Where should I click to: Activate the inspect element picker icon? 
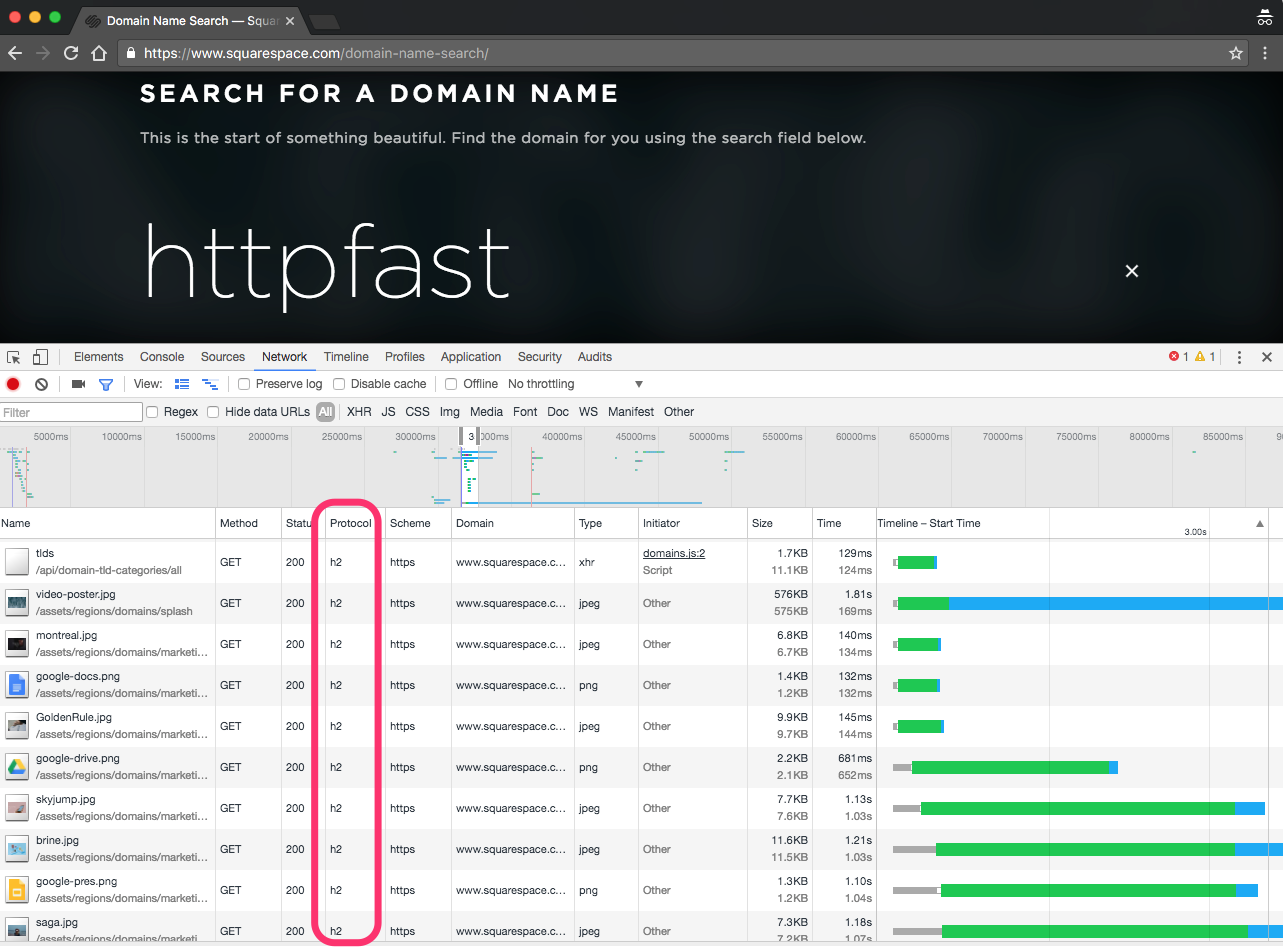tap(14, 357)
